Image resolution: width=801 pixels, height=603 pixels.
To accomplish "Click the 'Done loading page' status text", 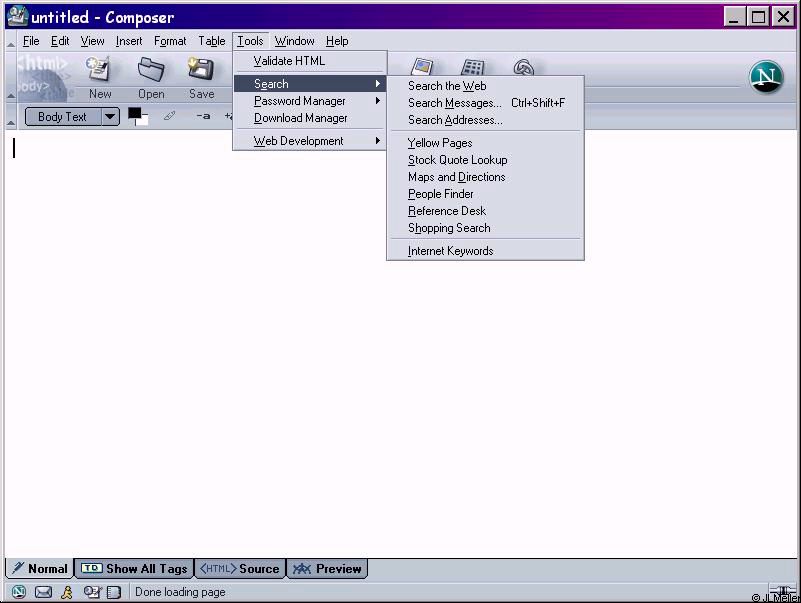I will [x=180, y=592].
